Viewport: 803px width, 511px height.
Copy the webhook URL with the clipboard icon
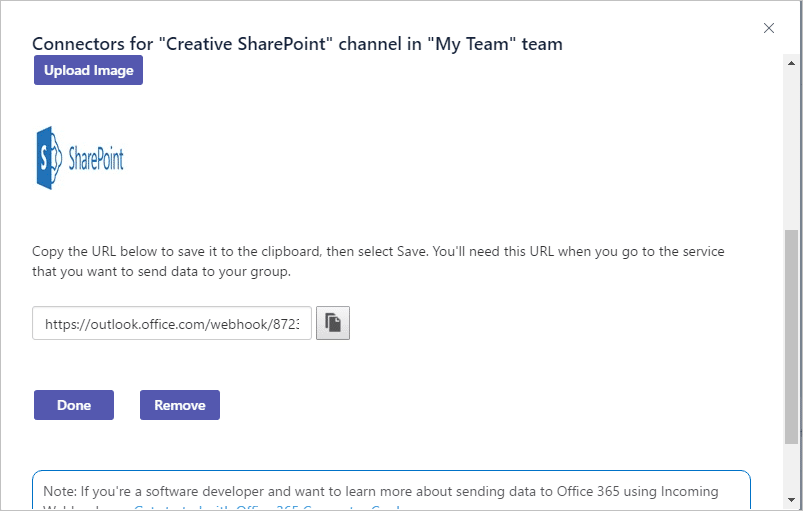[x=333, y=323]
